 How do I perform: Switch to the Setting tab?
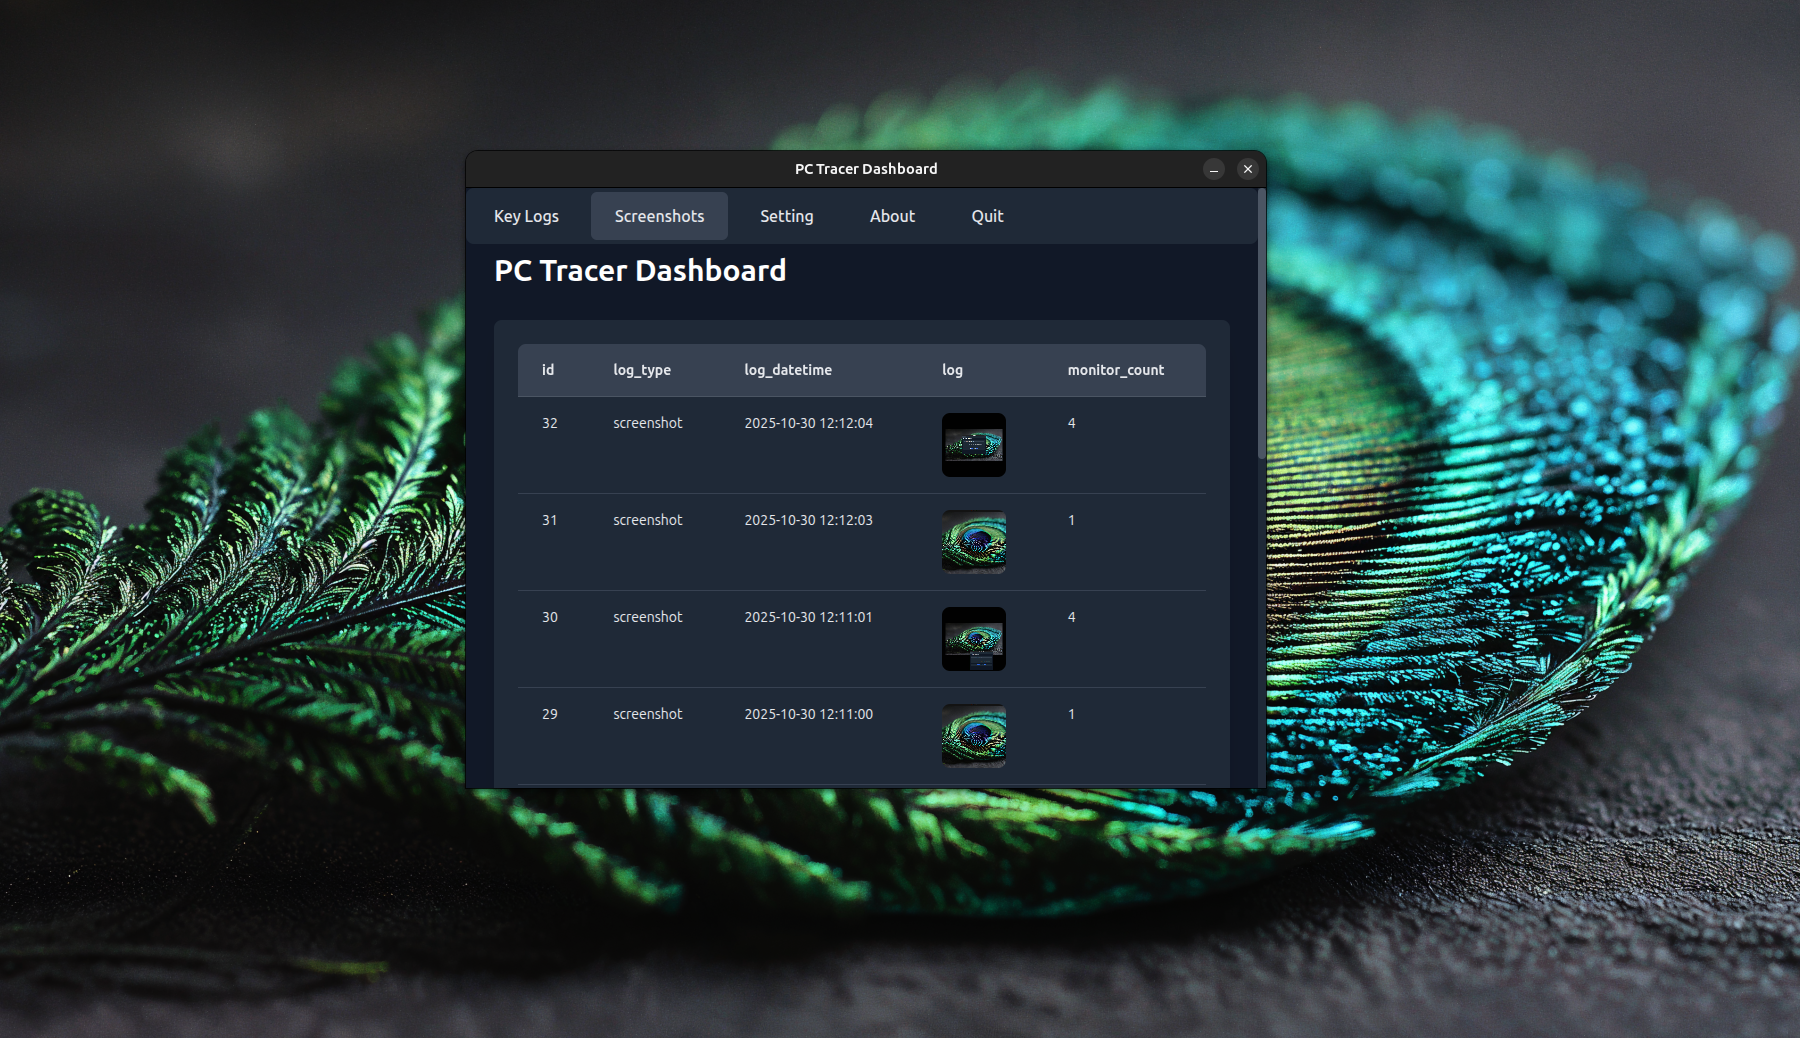coord(786,216)
